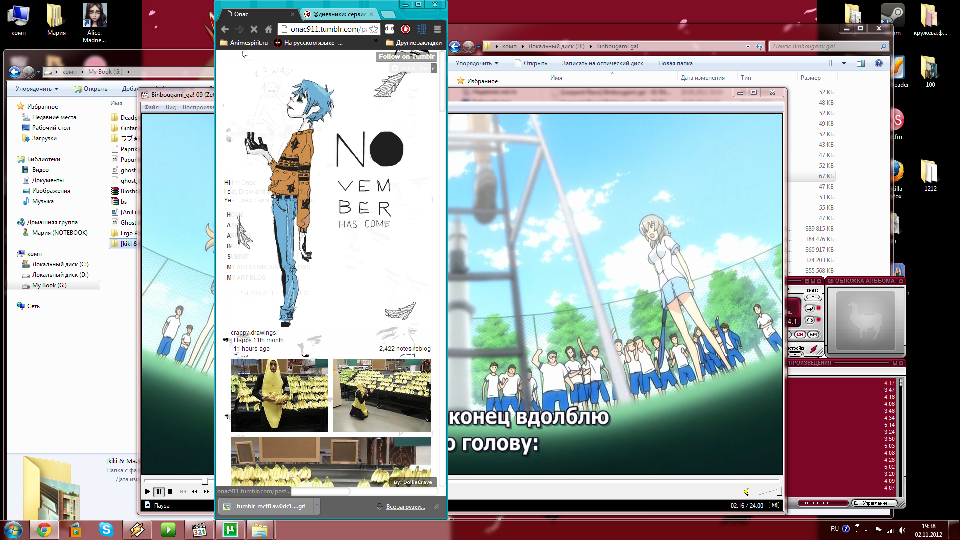Open uTorrent from the taskbar

pos(230,529)
